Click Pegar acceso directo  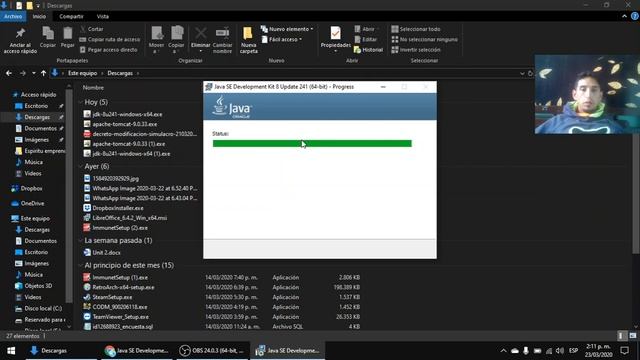pyautogui.click(x=109, y=50)
